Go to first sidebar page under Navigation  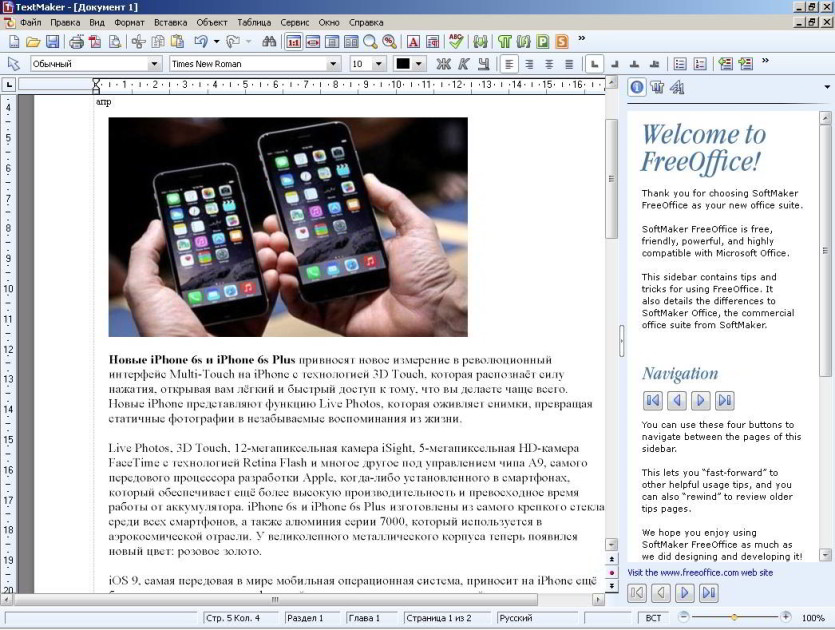pyautogui.click(x=653, y=400)
